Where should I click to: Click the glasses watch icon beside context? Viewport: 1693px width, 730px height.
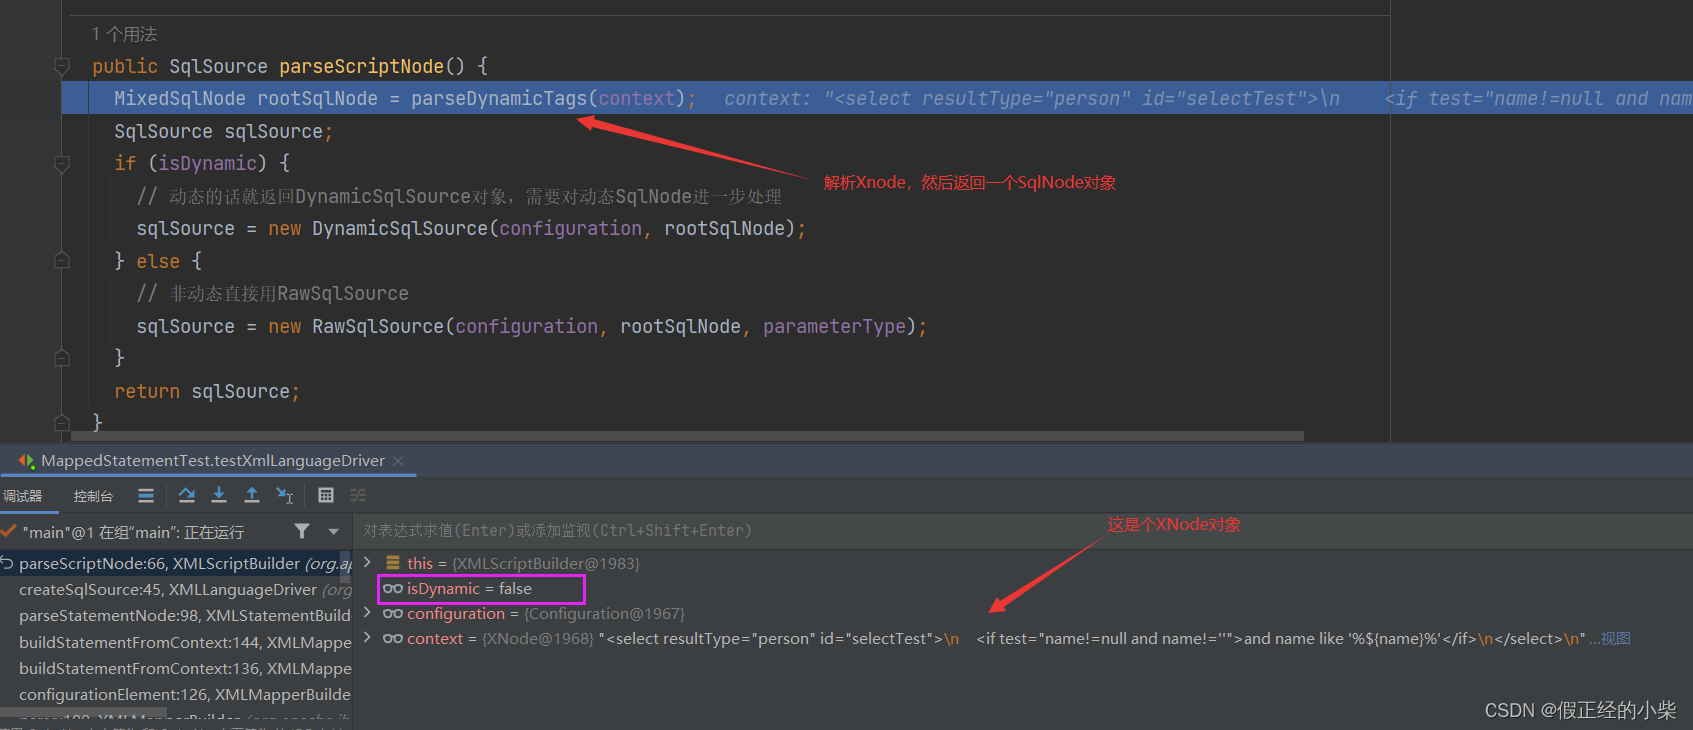(393, 639)
